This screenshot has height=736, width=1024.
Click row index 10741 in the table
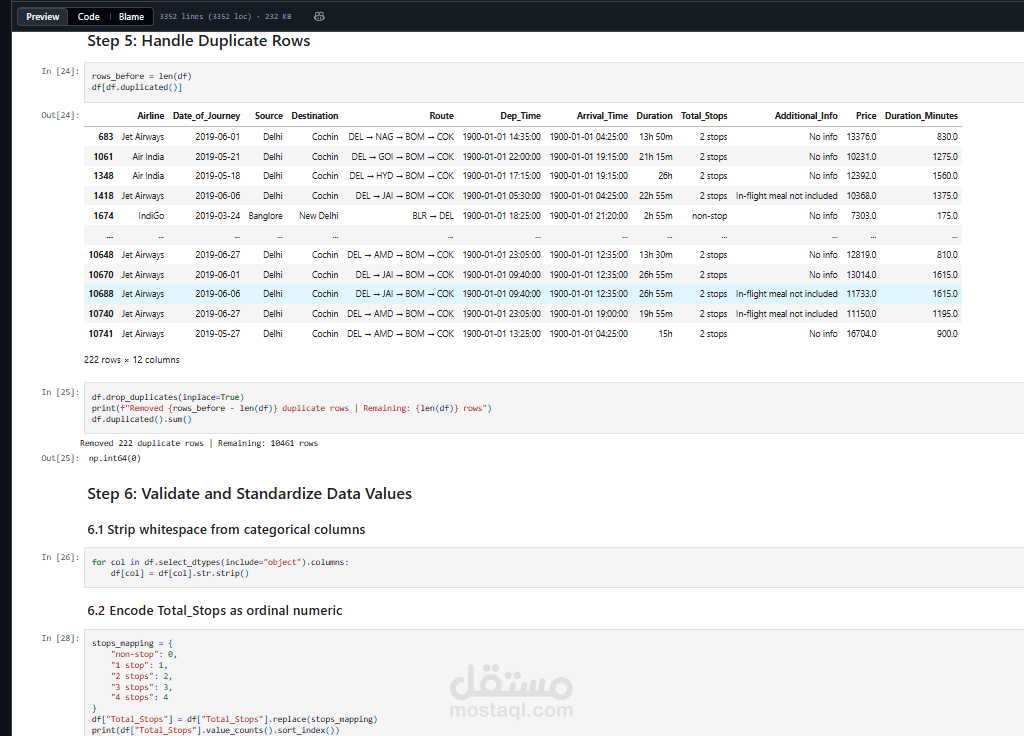coord(101,334)
